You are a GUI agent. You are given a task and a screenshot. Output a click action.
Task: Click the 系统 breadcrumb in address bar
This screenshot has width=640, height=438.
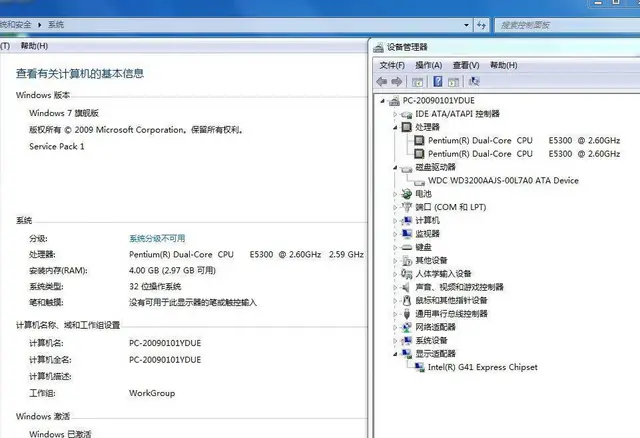click(56, 24)
